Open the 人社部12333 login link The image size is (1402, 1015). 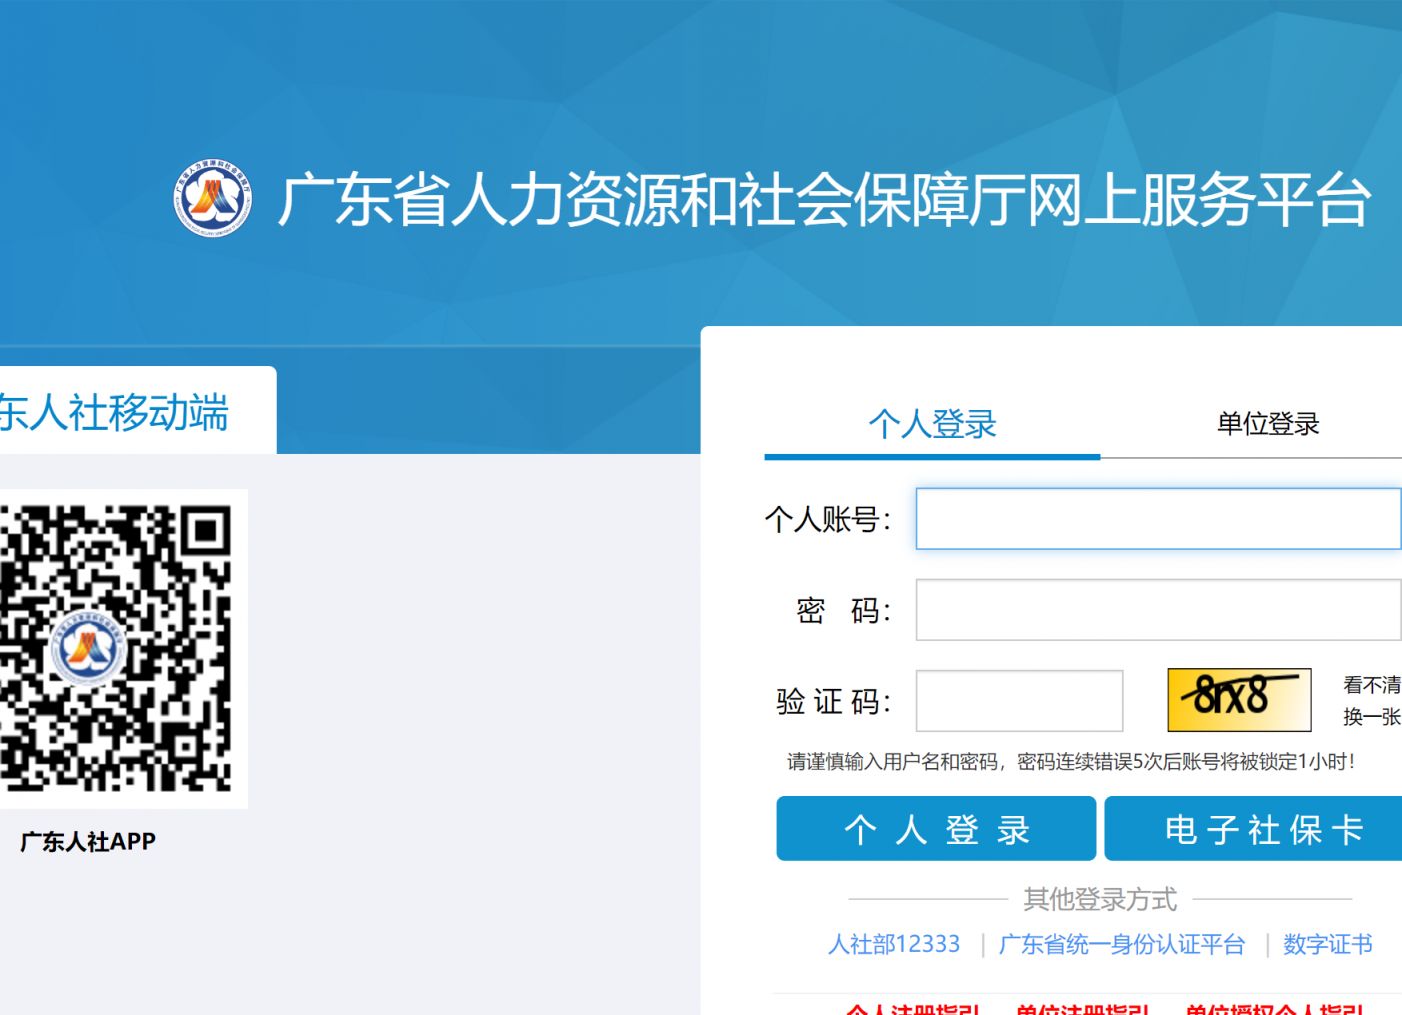(893, 944)
